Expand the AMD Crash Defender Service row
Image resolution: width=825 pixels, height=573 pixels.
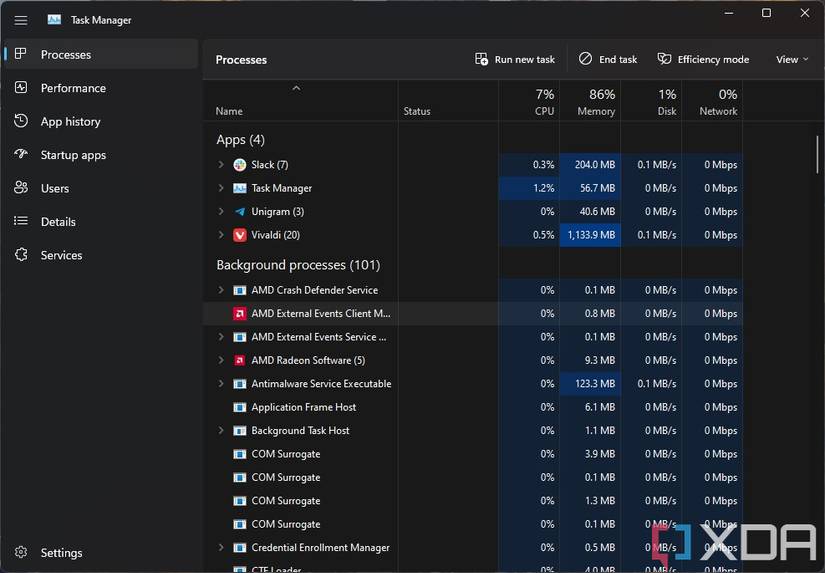220,290
